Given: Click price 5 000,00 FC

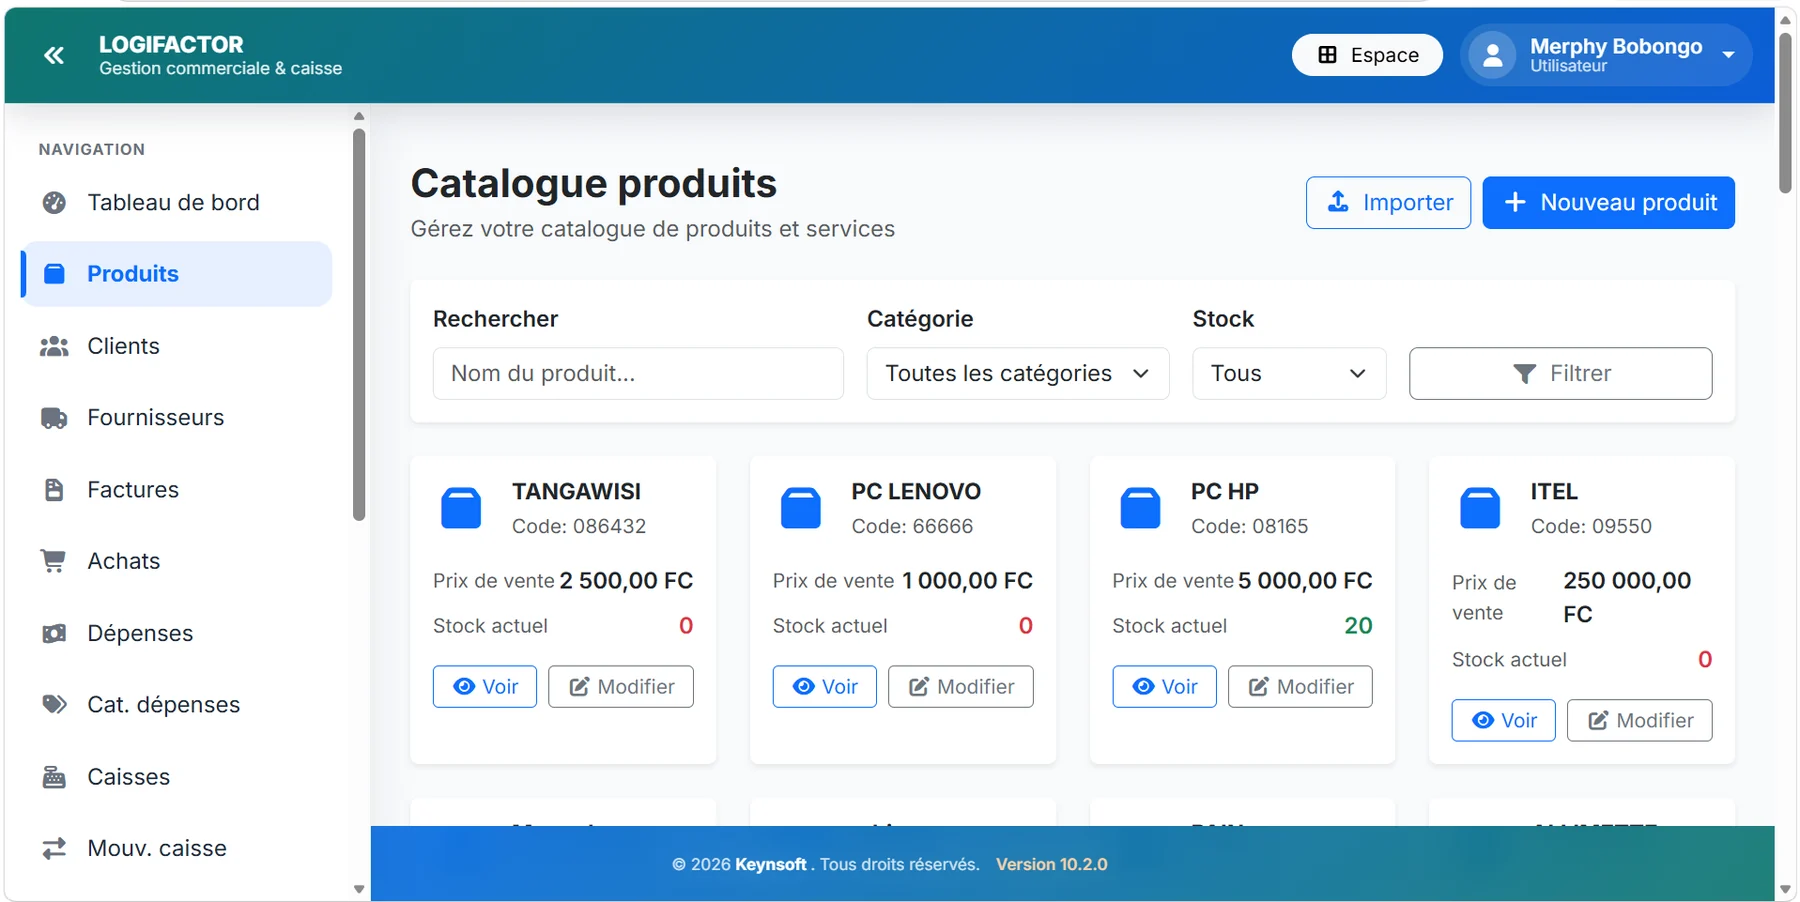Looking at the screenshot, I should [x=1305, y=581].
